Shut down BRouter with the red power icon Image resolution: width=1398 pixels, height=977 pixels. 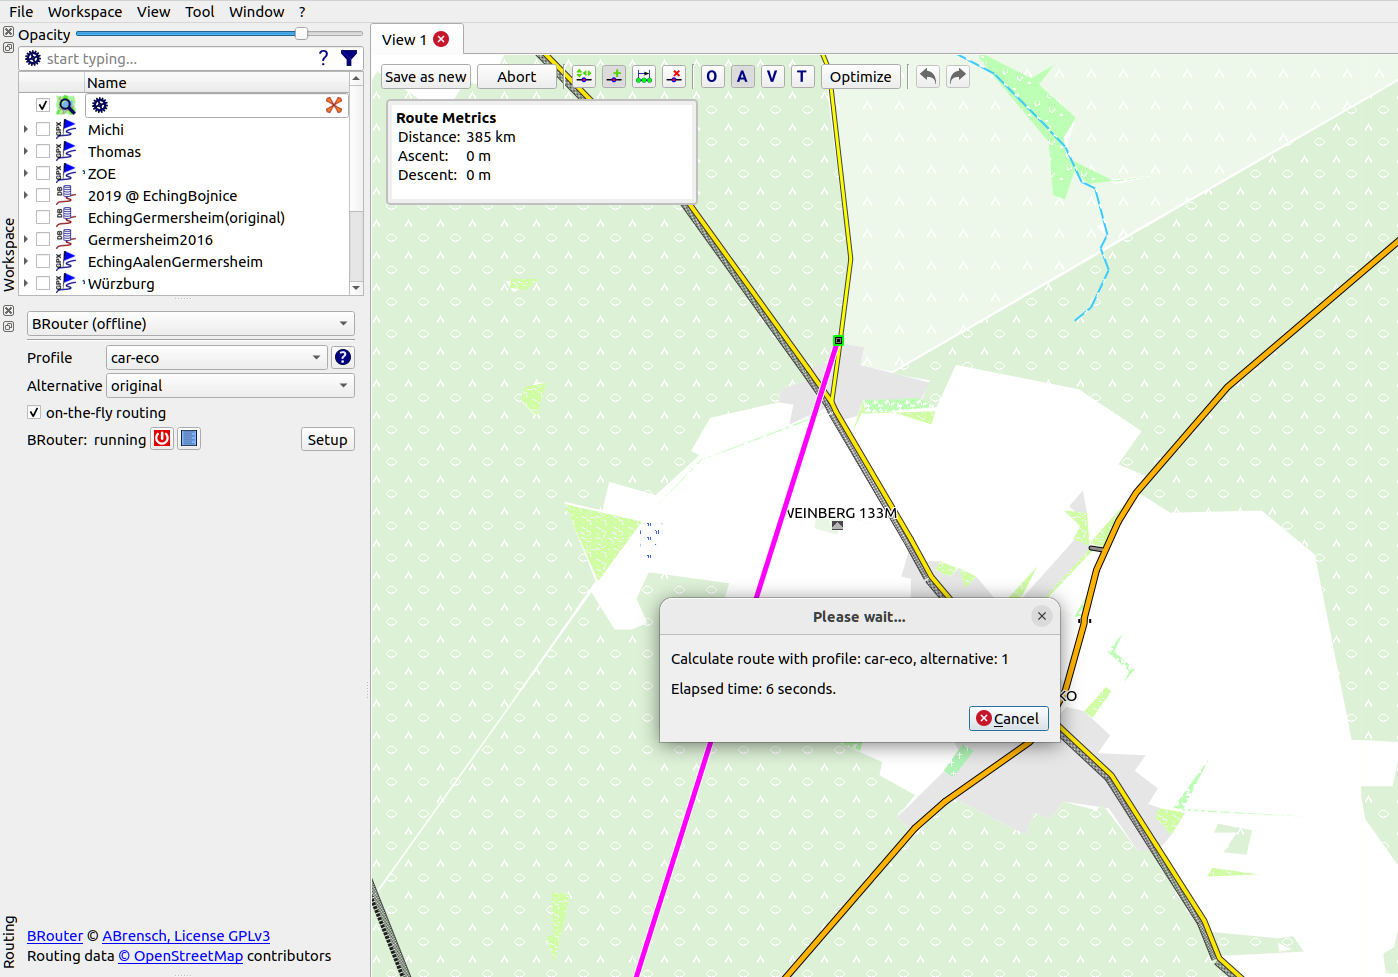(x=161, y=437)
